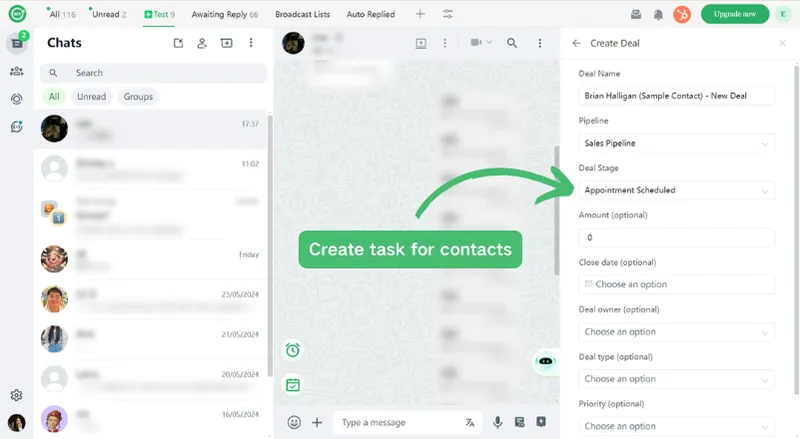The width and height of the screenshot is (800, 439).
Task: Select the All chat filter chip
Action: 54,97
